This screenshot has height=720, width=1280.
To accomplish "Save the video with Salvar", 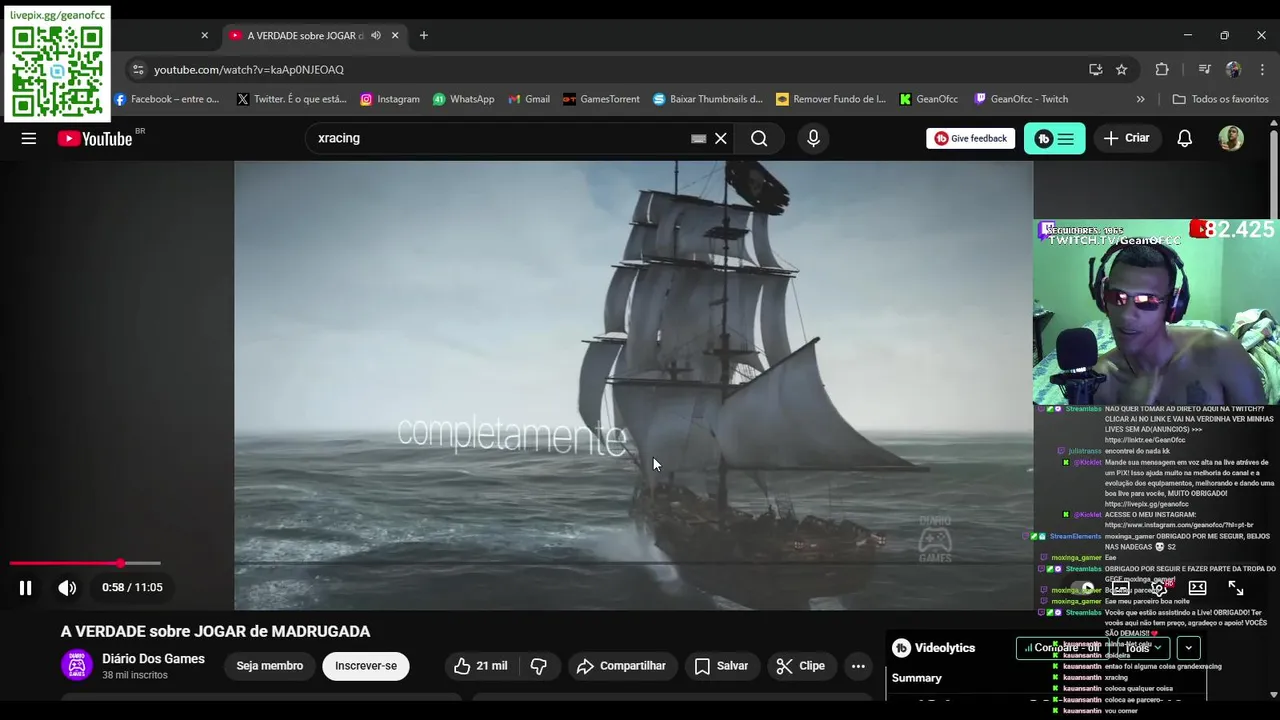I will (x=722, y=666).
